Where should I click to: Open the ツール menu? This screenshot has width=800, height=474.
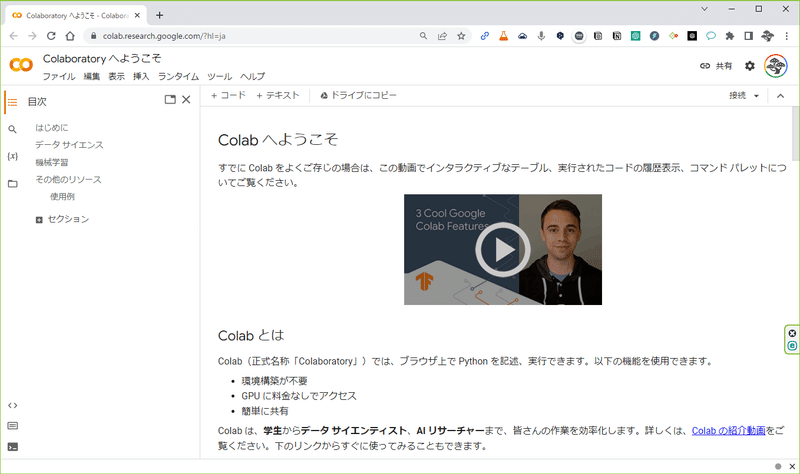click(x=219, y=77)
